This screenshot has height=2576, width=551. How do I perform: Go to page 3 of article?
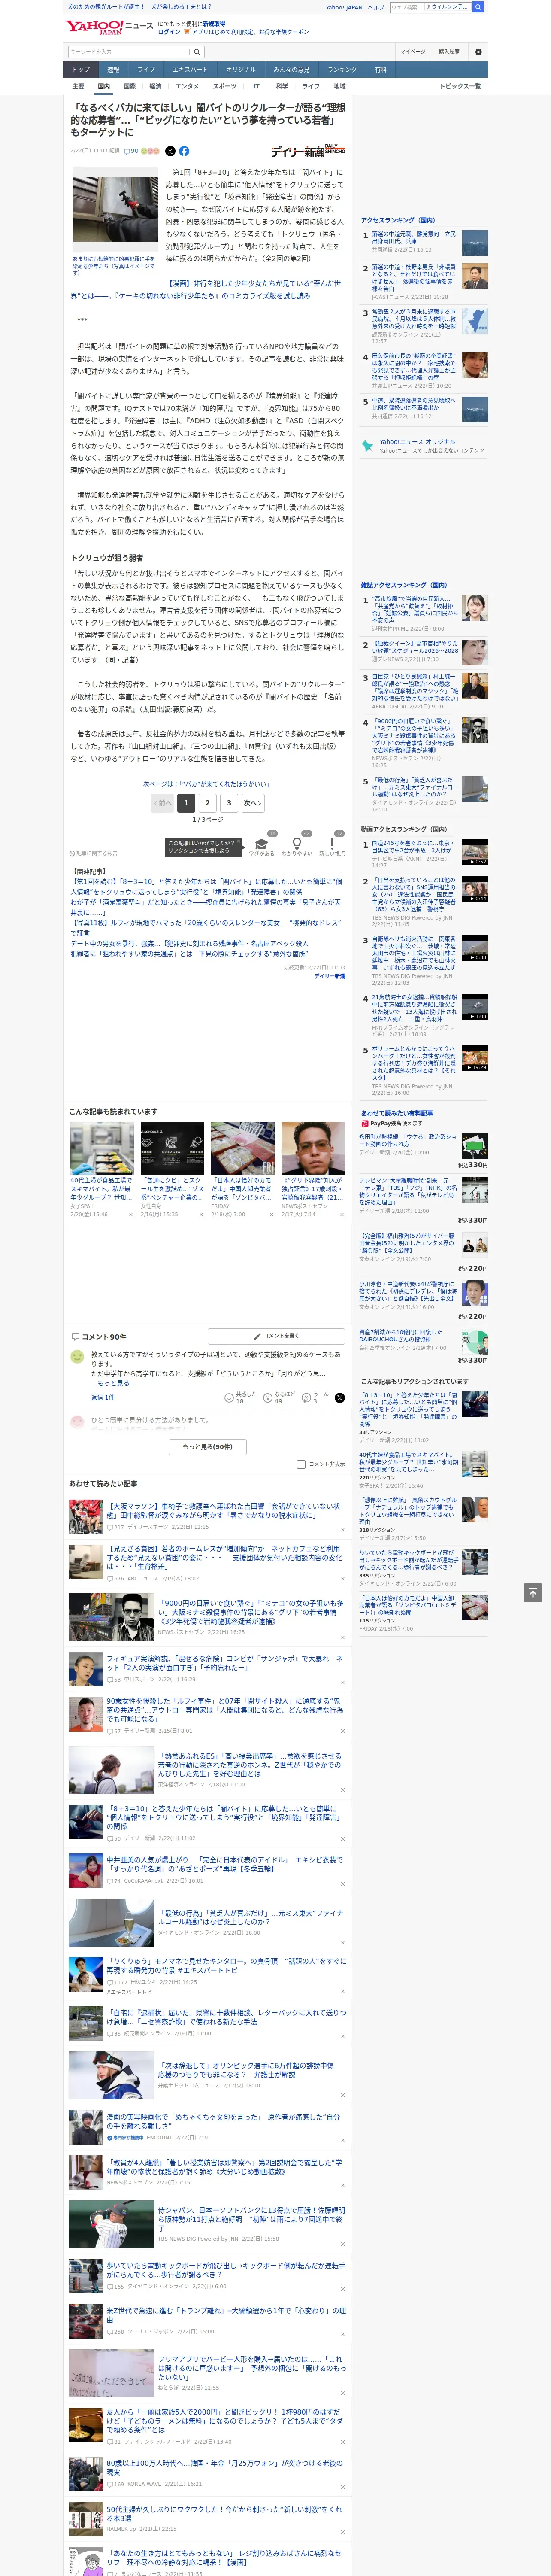point(229,803)
